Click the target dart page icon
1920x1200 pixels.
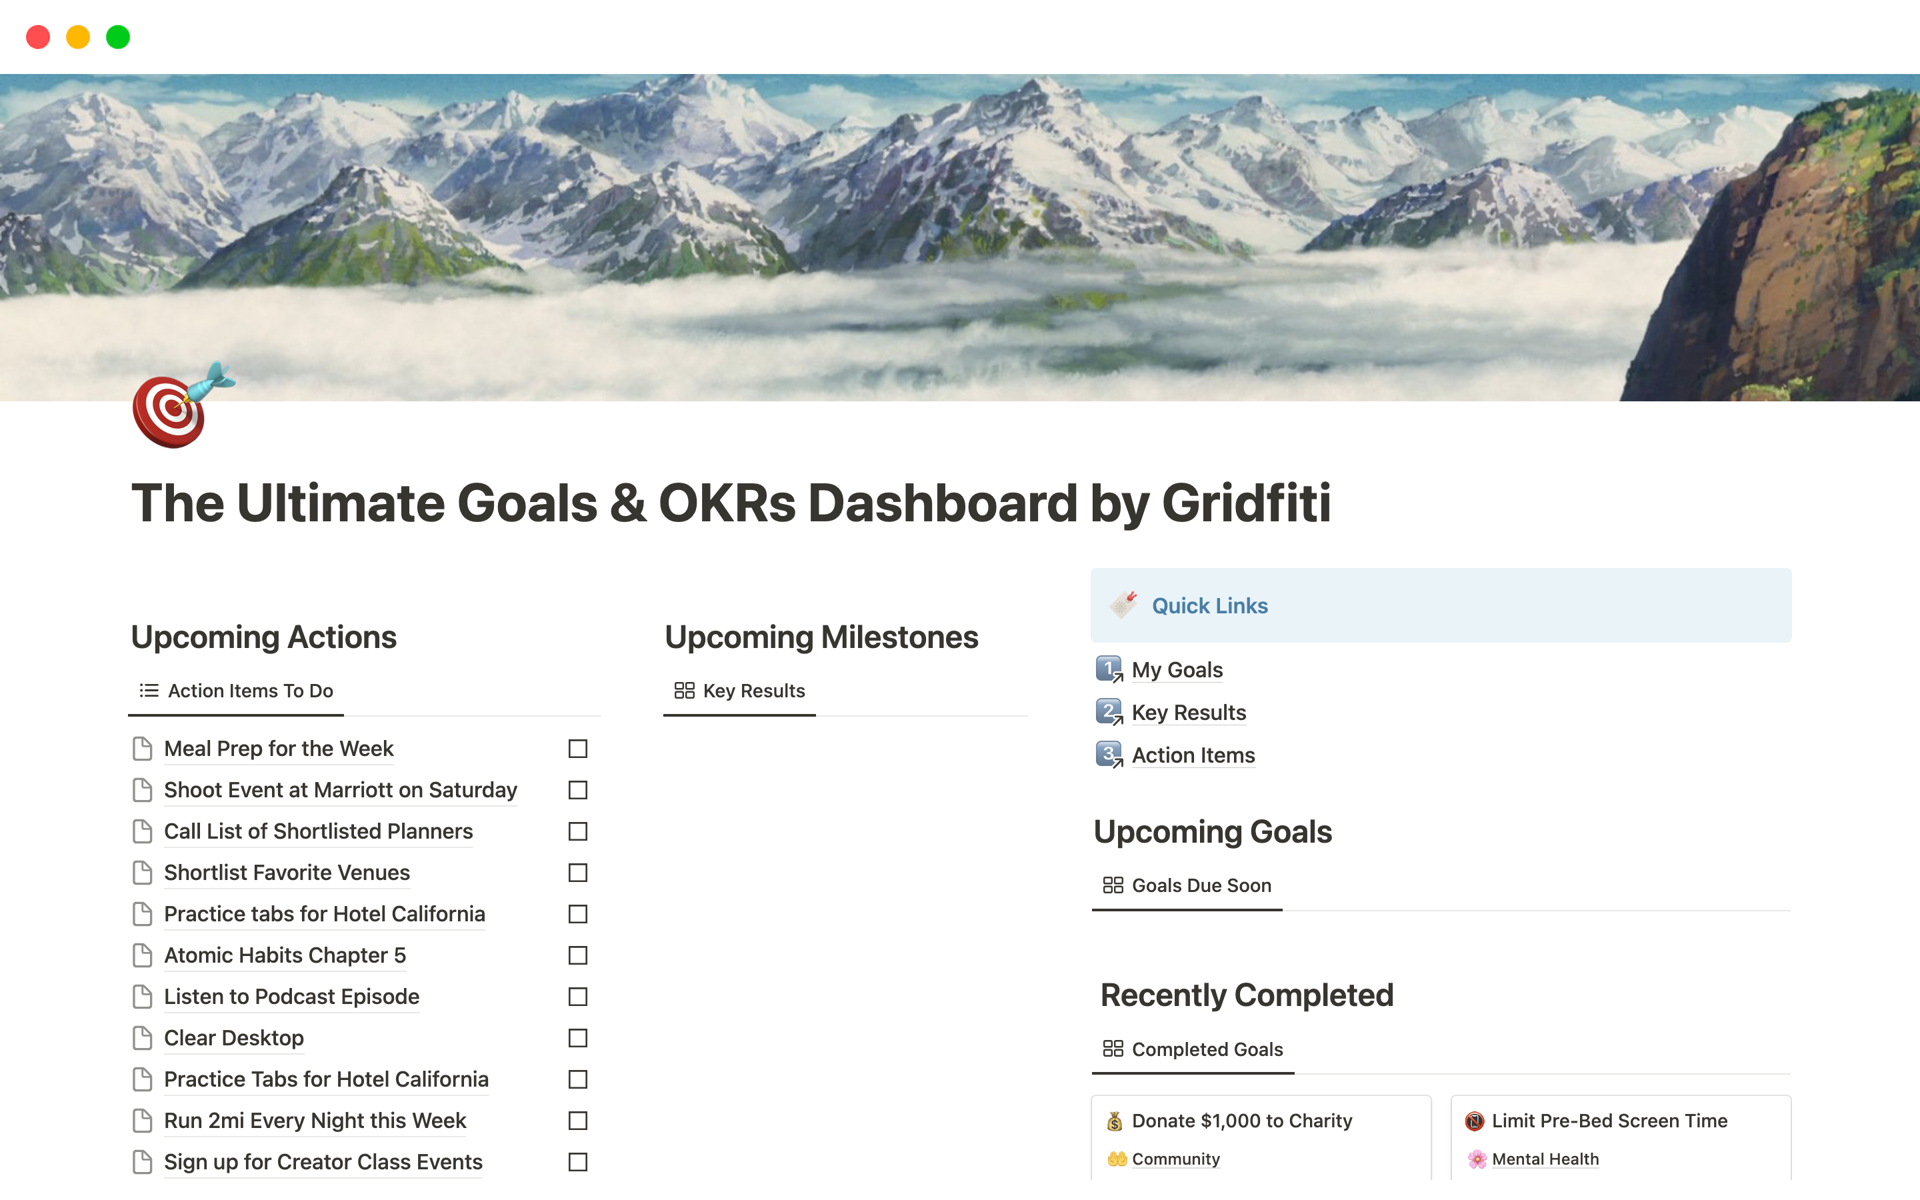point(180,407)
